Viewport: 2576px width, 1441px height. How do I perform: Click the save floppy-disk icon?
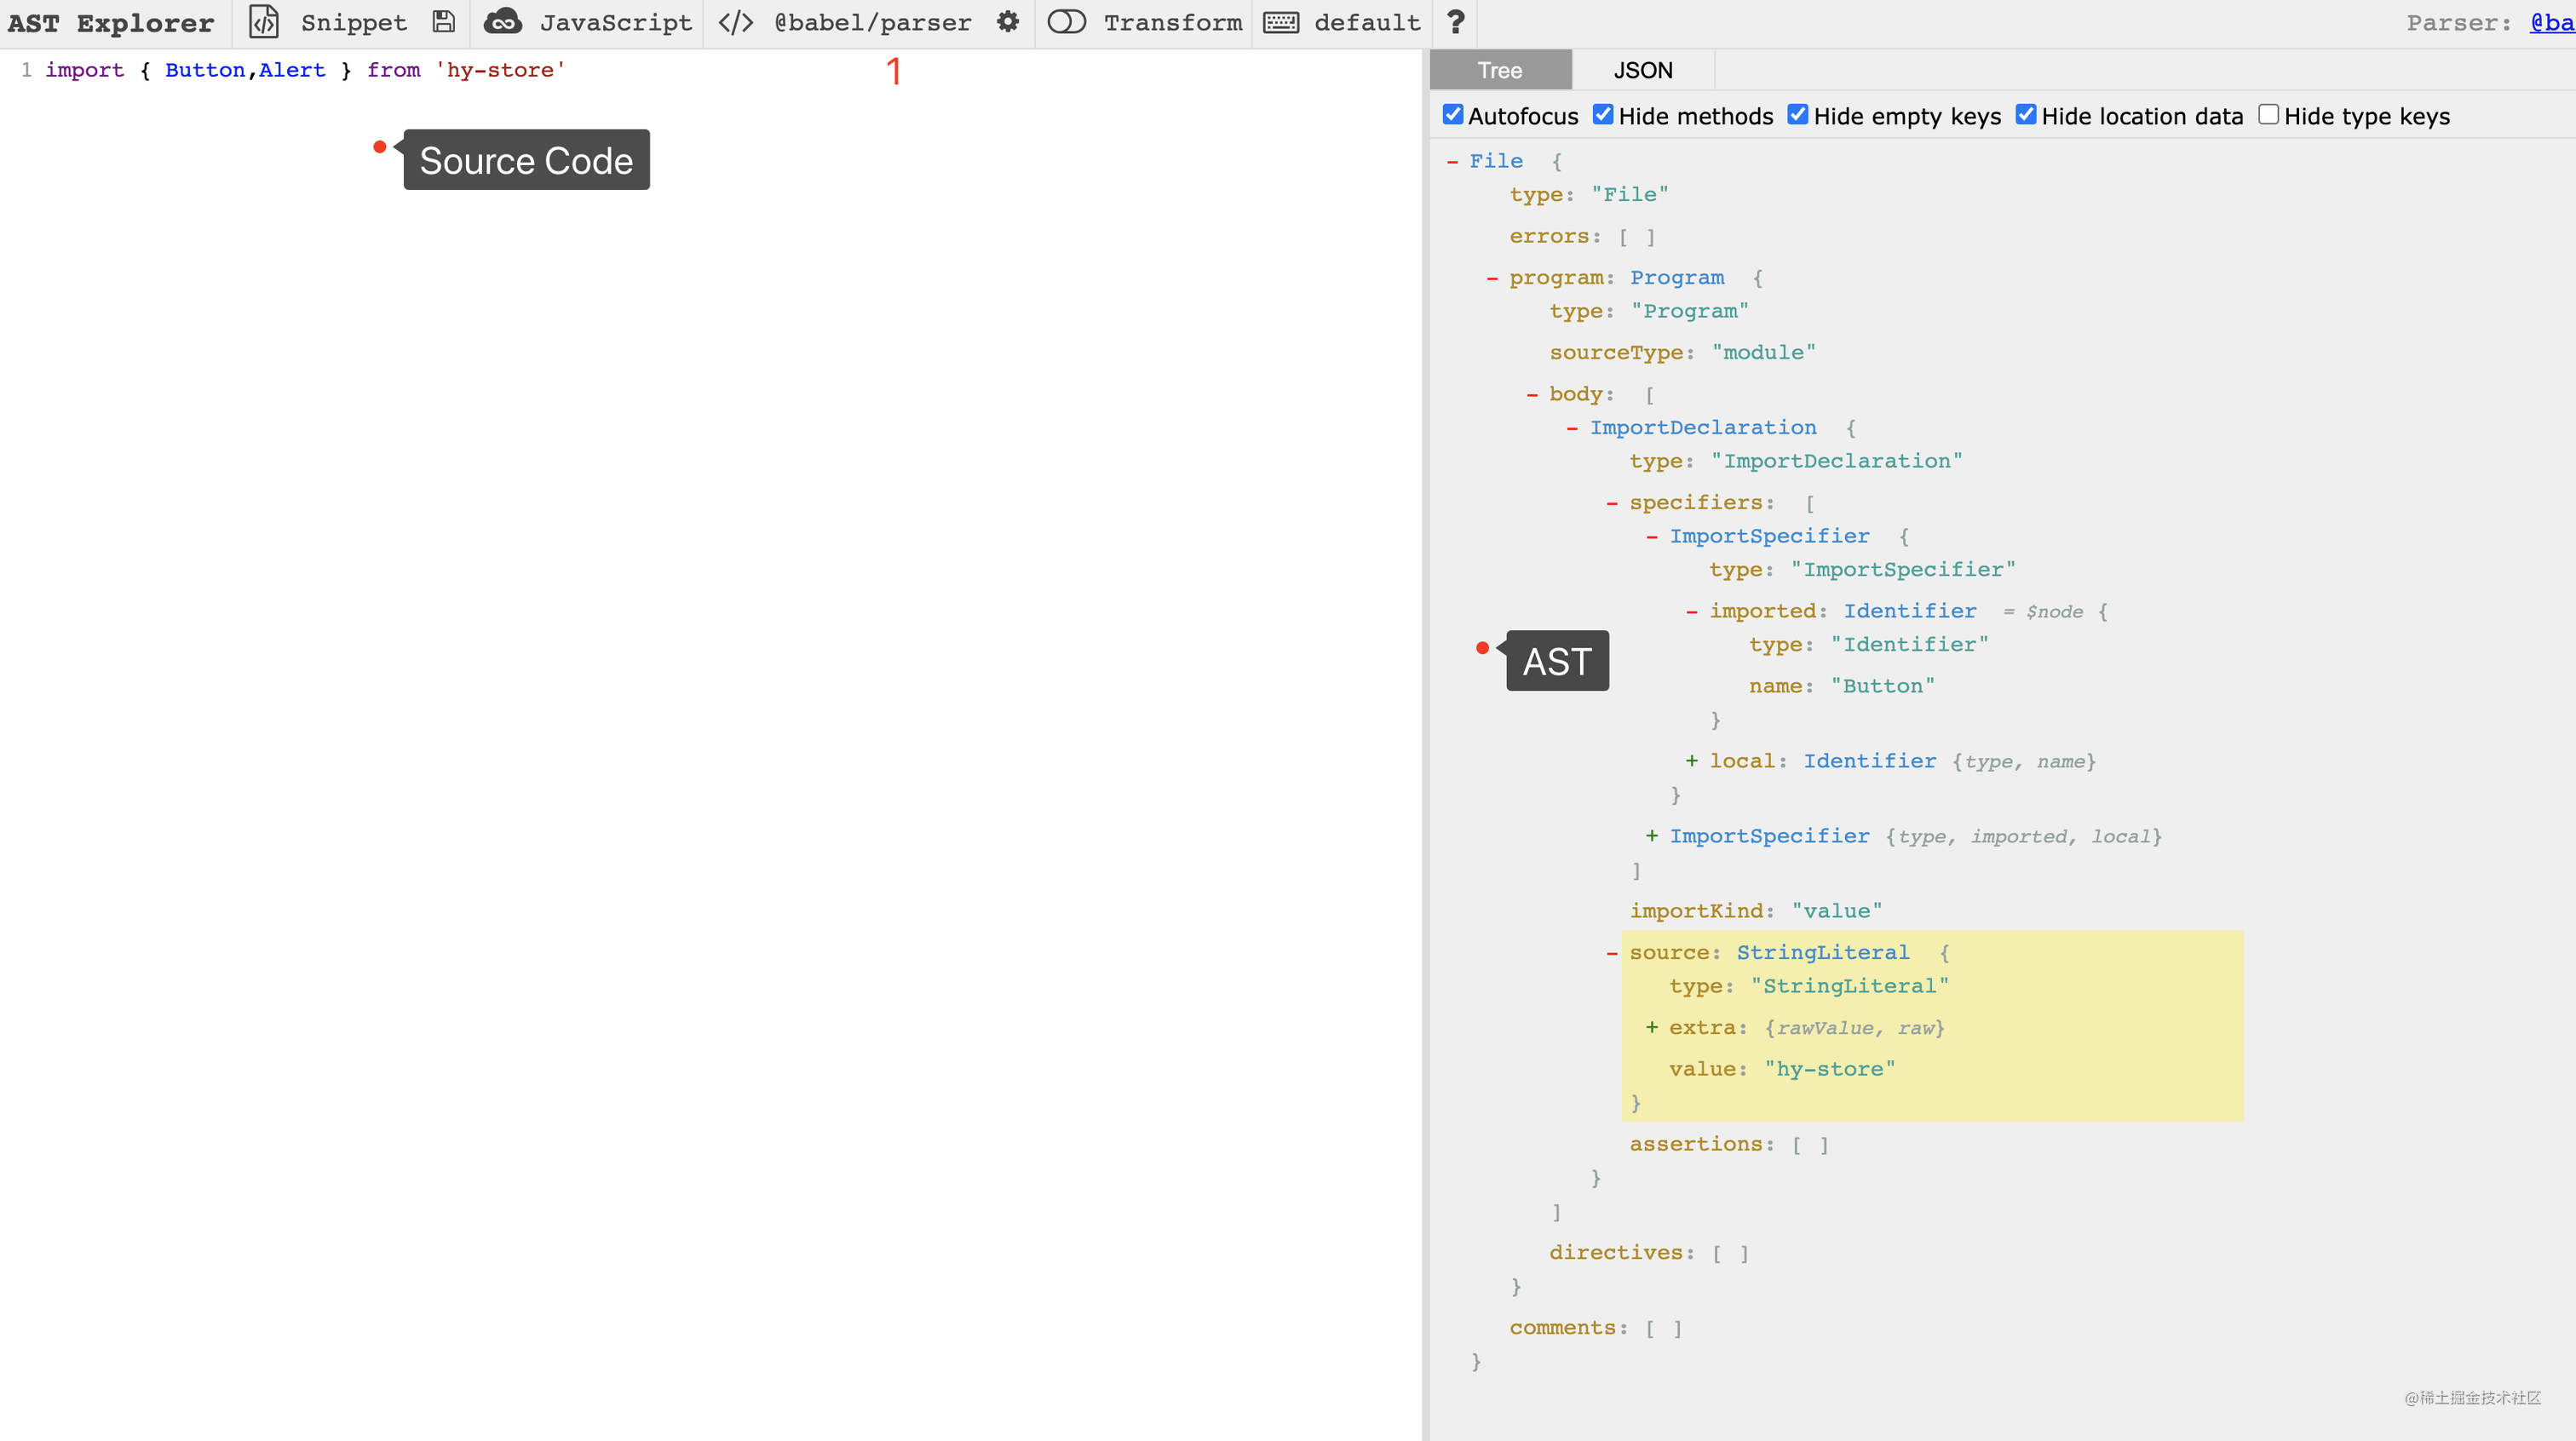[x=443, y=22]
